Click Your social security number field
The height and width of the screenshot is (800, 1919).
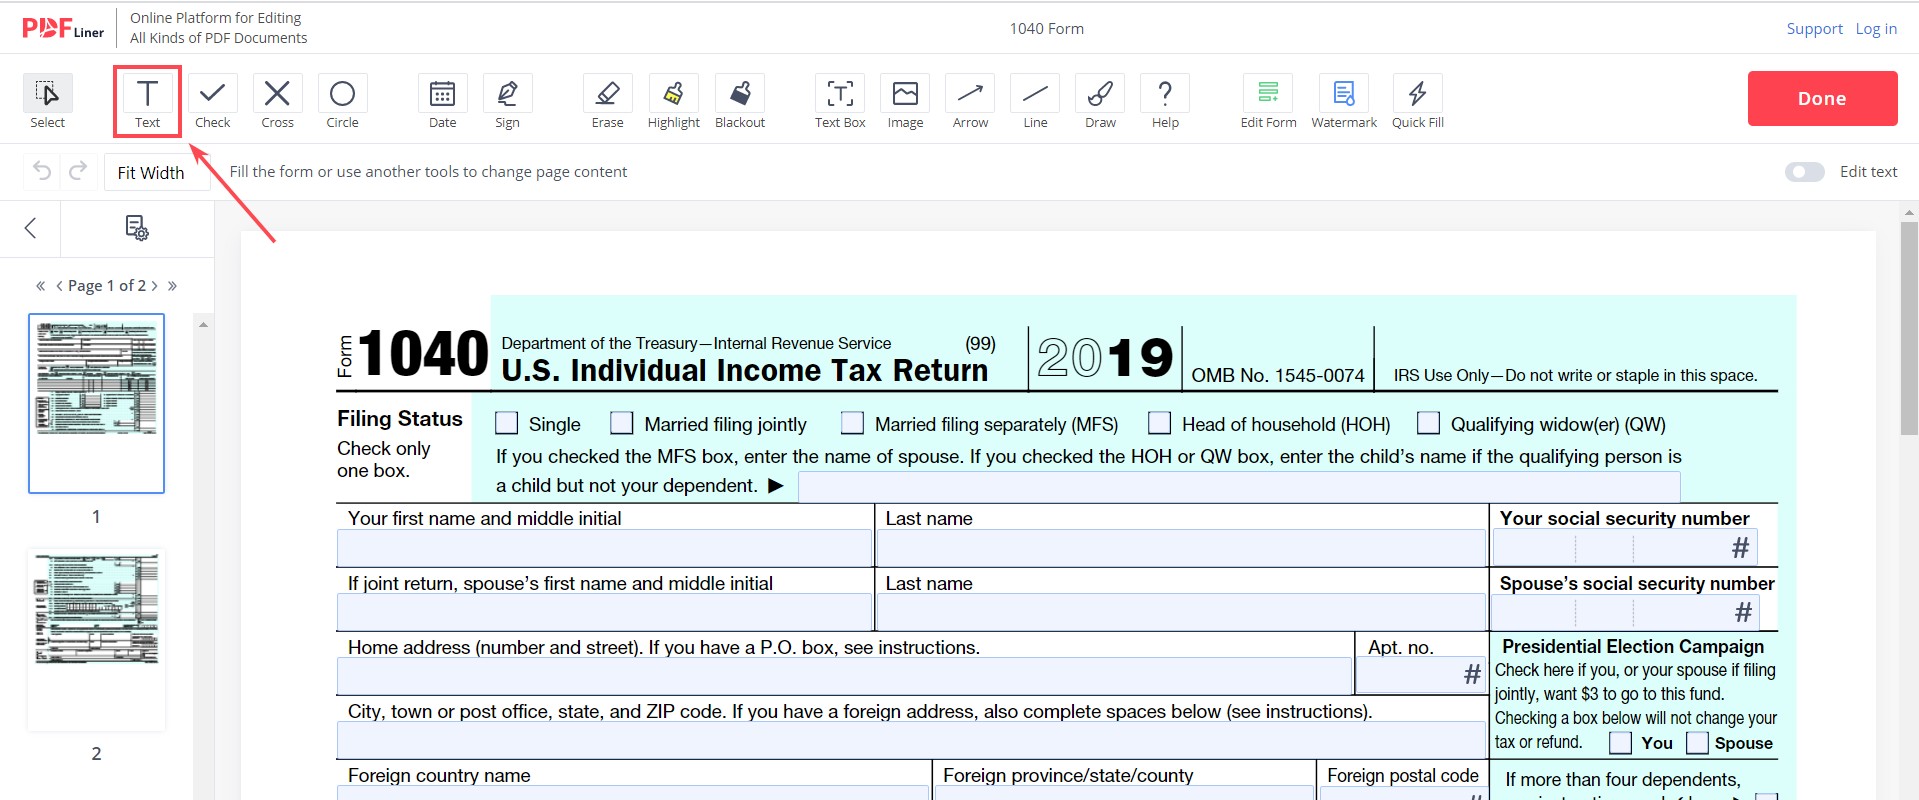click(1624, 548)
